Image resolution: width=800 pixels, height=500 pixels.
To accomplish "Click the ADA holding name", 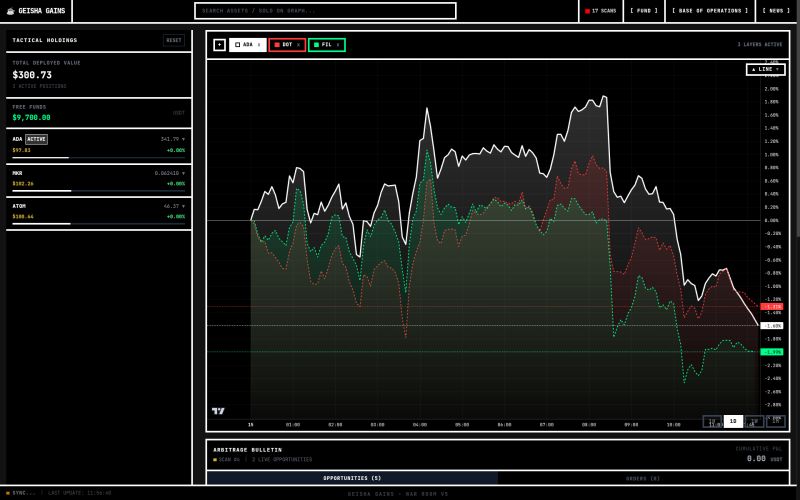I will [17, 139].
